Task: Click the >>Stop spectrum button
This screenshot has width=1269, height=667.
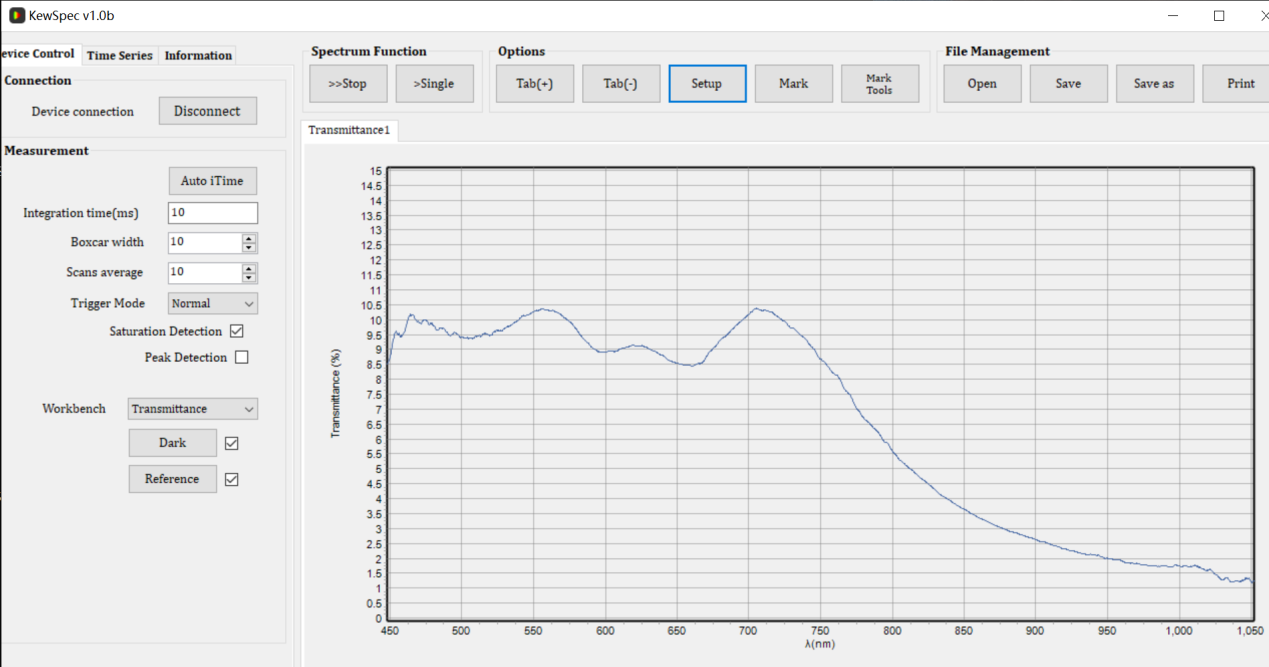Action: [347, 84]
